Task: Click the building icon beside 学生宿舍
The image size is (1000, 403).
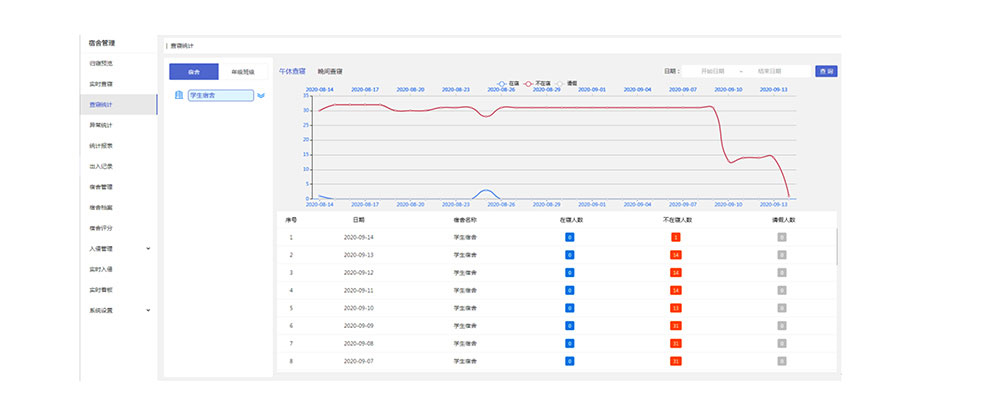Action: (x=179, y=96)
